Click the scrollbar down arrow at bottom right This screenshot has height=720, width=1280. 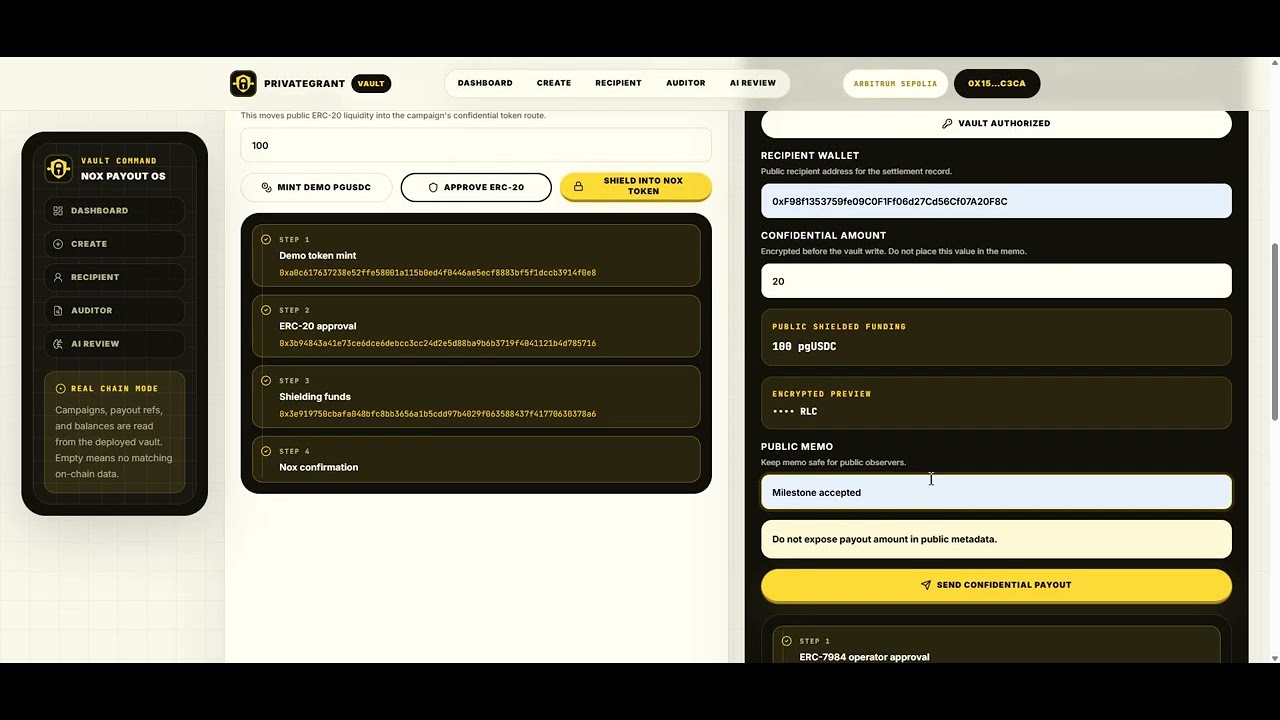point(1274,658)
